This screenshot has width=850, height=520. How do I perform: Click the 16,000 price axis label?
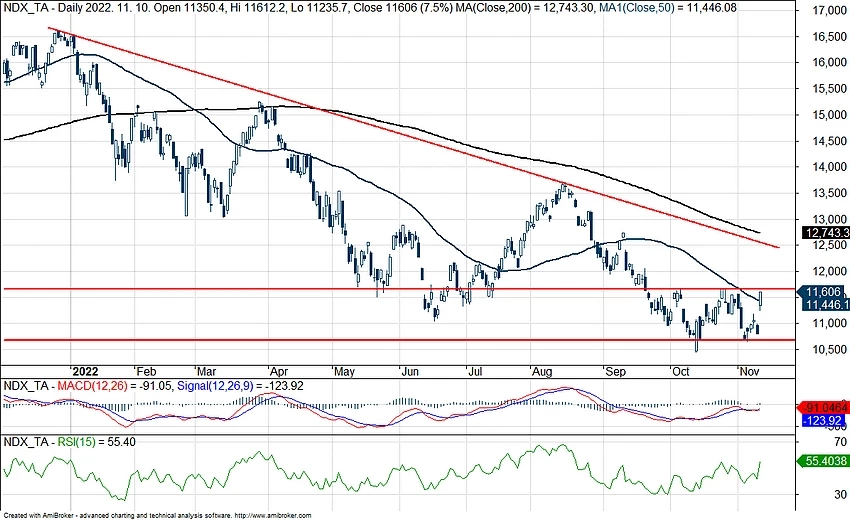[x=829, y=62]
